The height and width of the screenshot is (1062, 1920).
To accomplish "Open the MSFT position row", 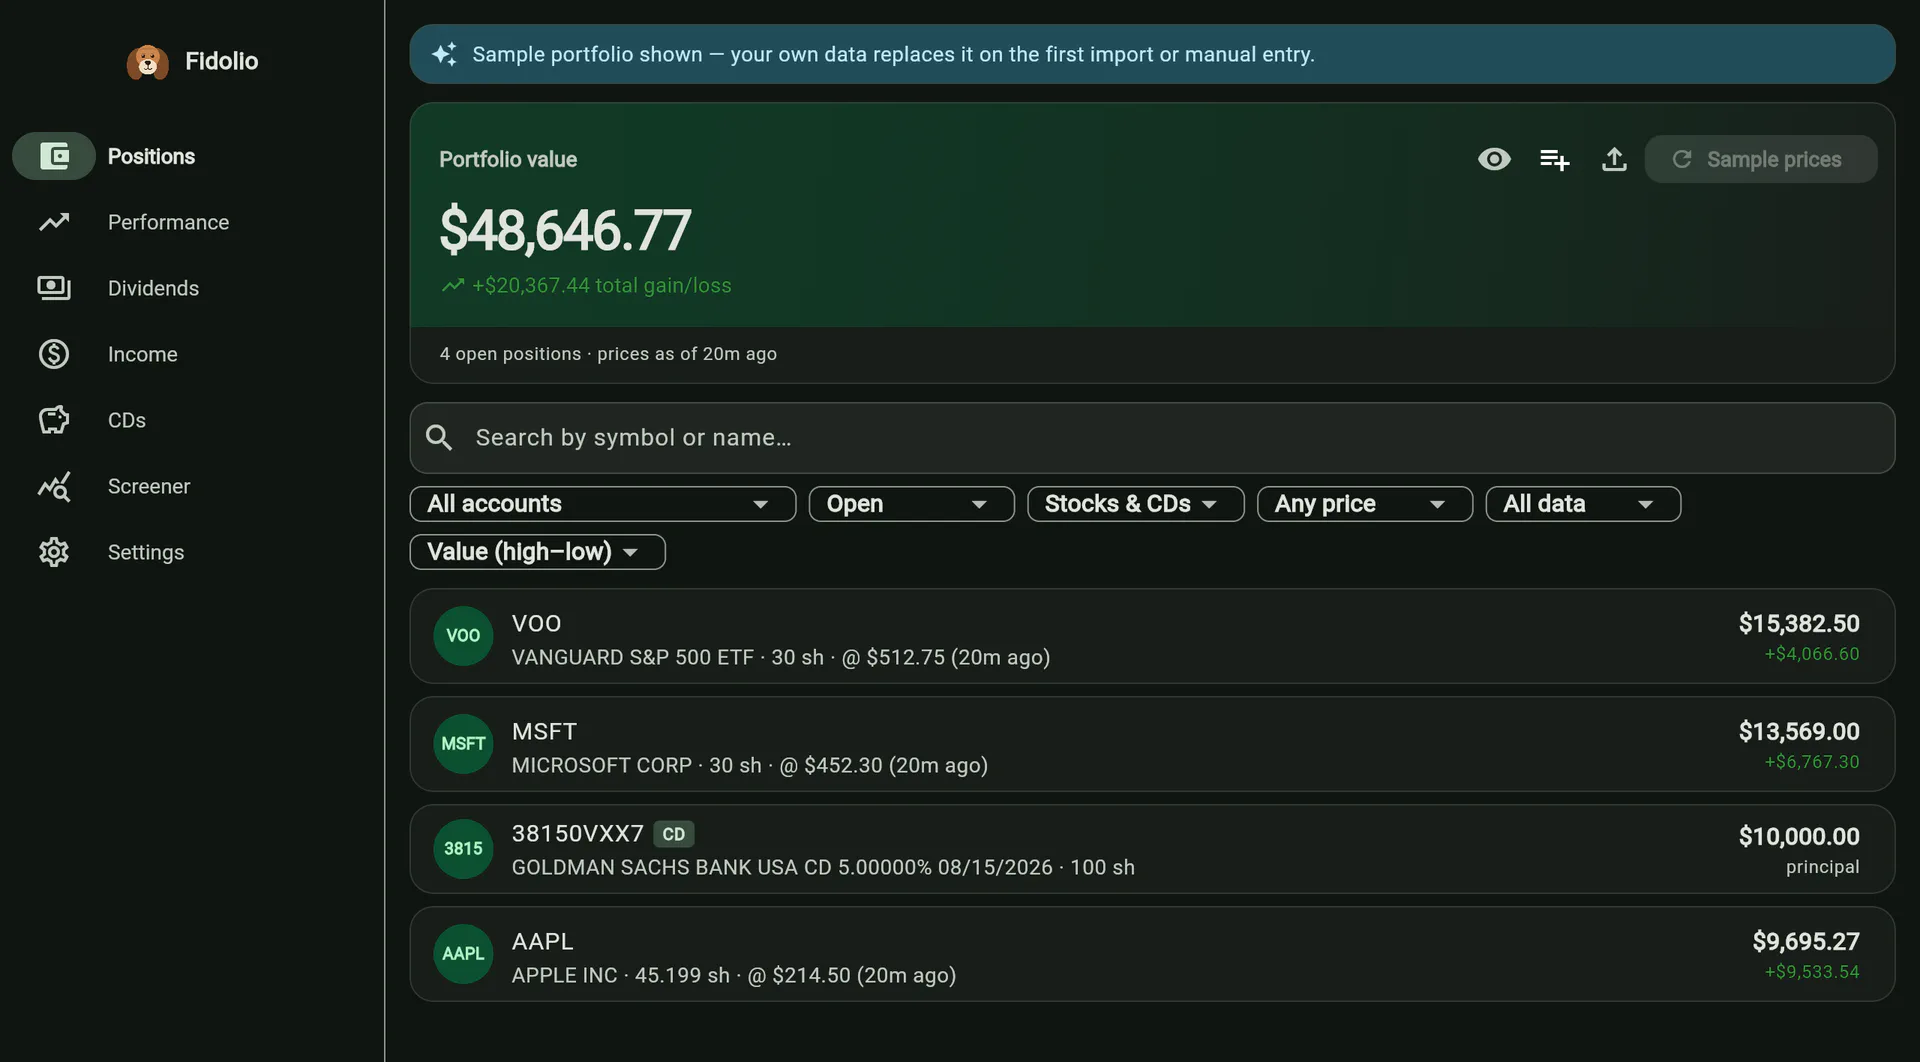I will (x=1152, y=744).
